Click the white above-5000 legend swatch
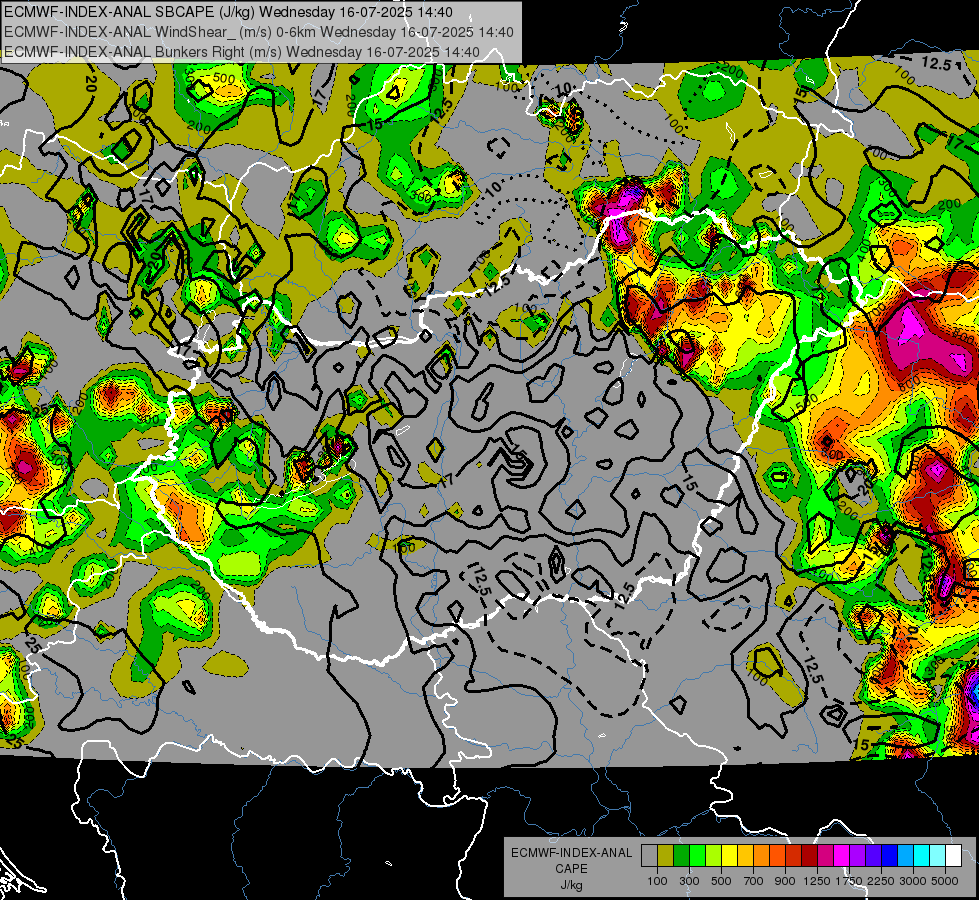979x900 pixels. (x=954, y=856)
